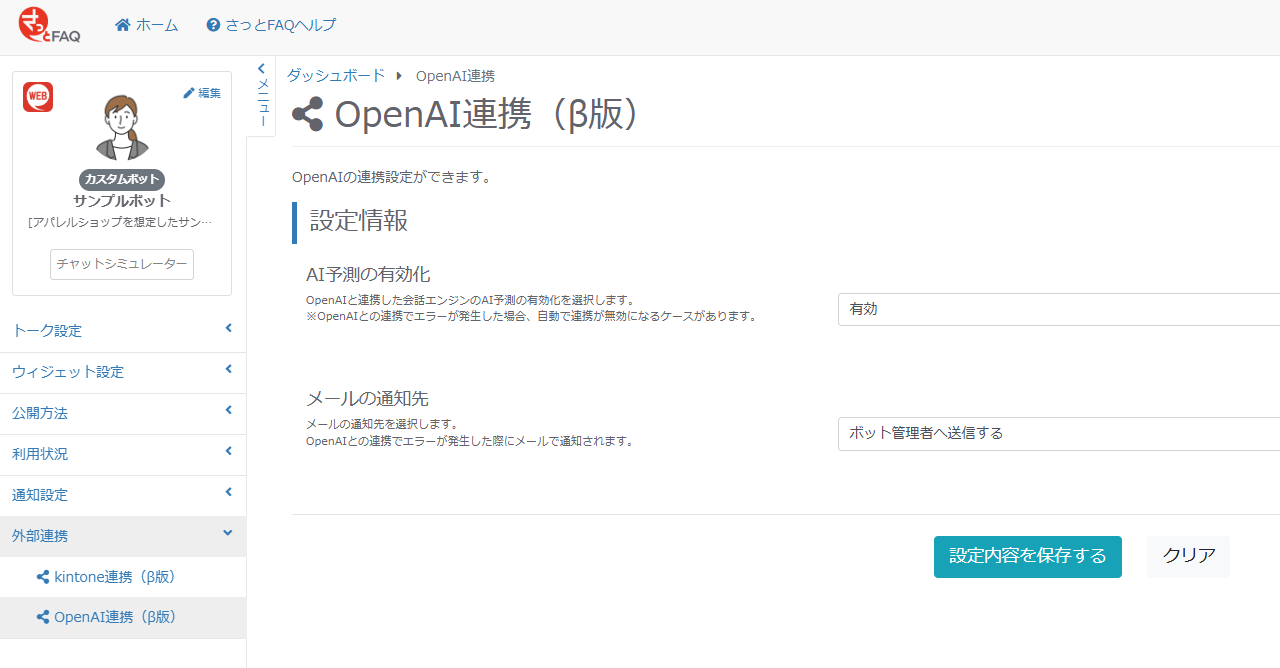Expand the ウィジェット設定 section
Viewport: 1280px width, 668px height.
point(122,372)
